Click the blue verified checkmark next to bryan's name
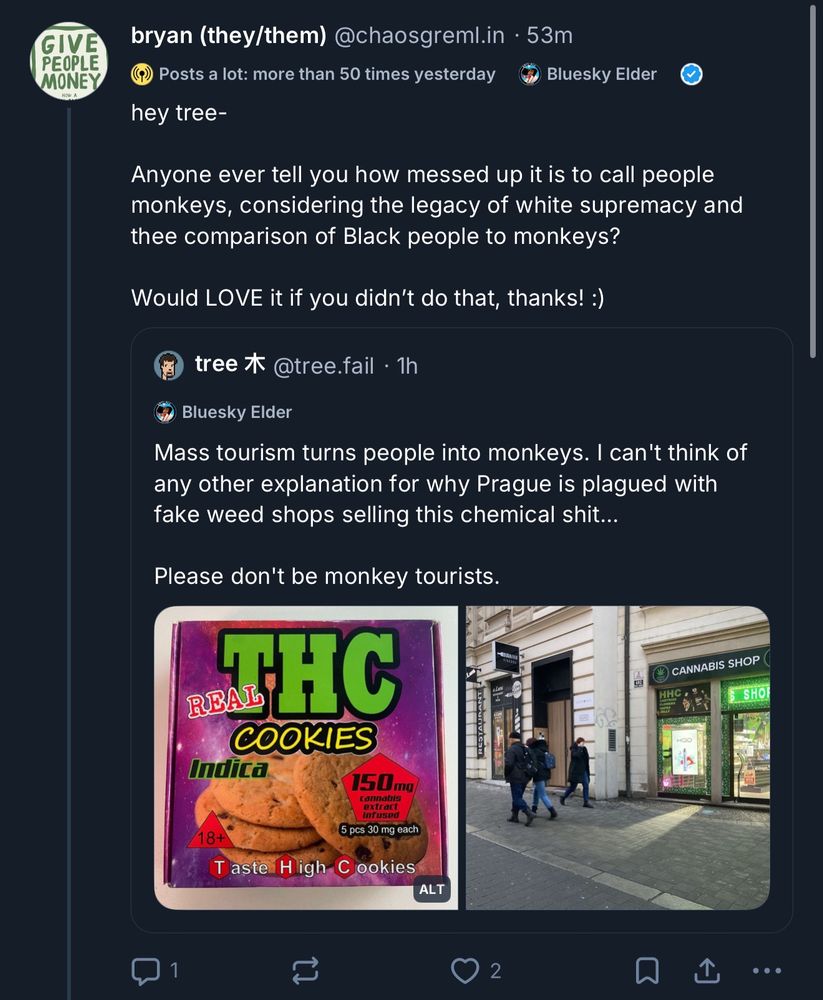The image size is (823, 1000). (x=691, y=73)
